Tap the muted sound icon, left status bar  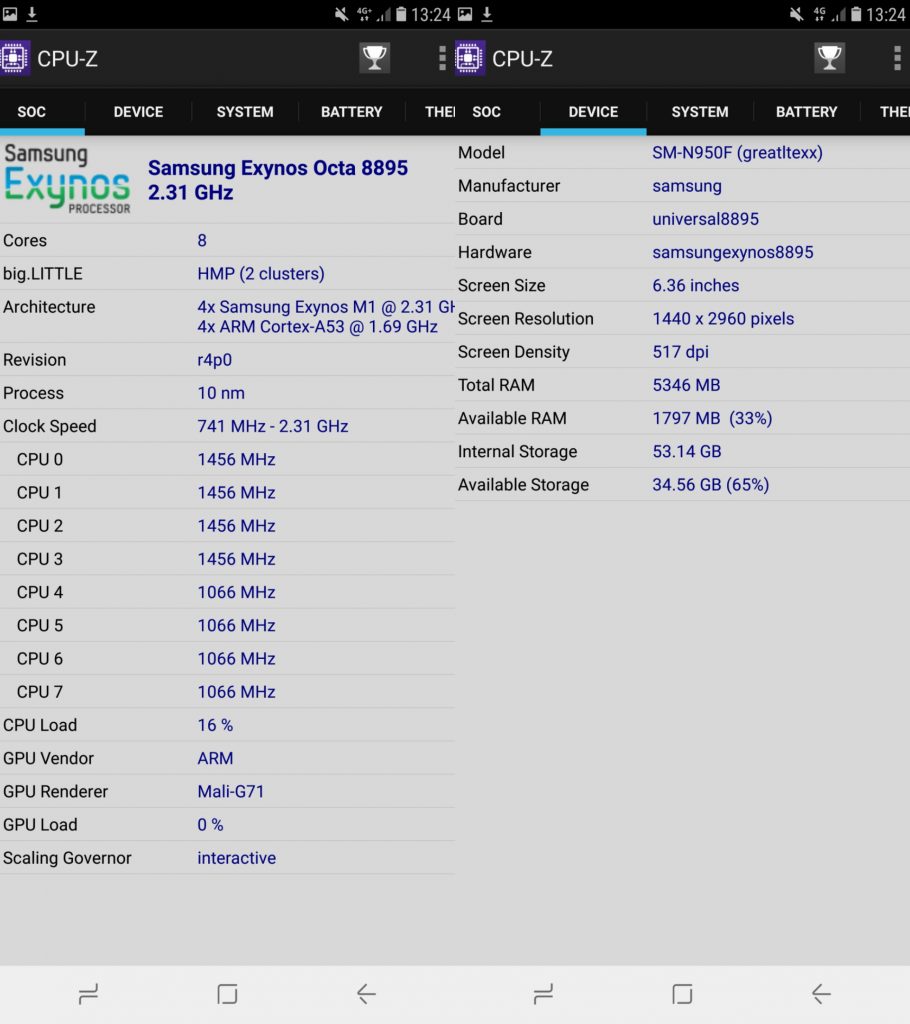point(341,14)
